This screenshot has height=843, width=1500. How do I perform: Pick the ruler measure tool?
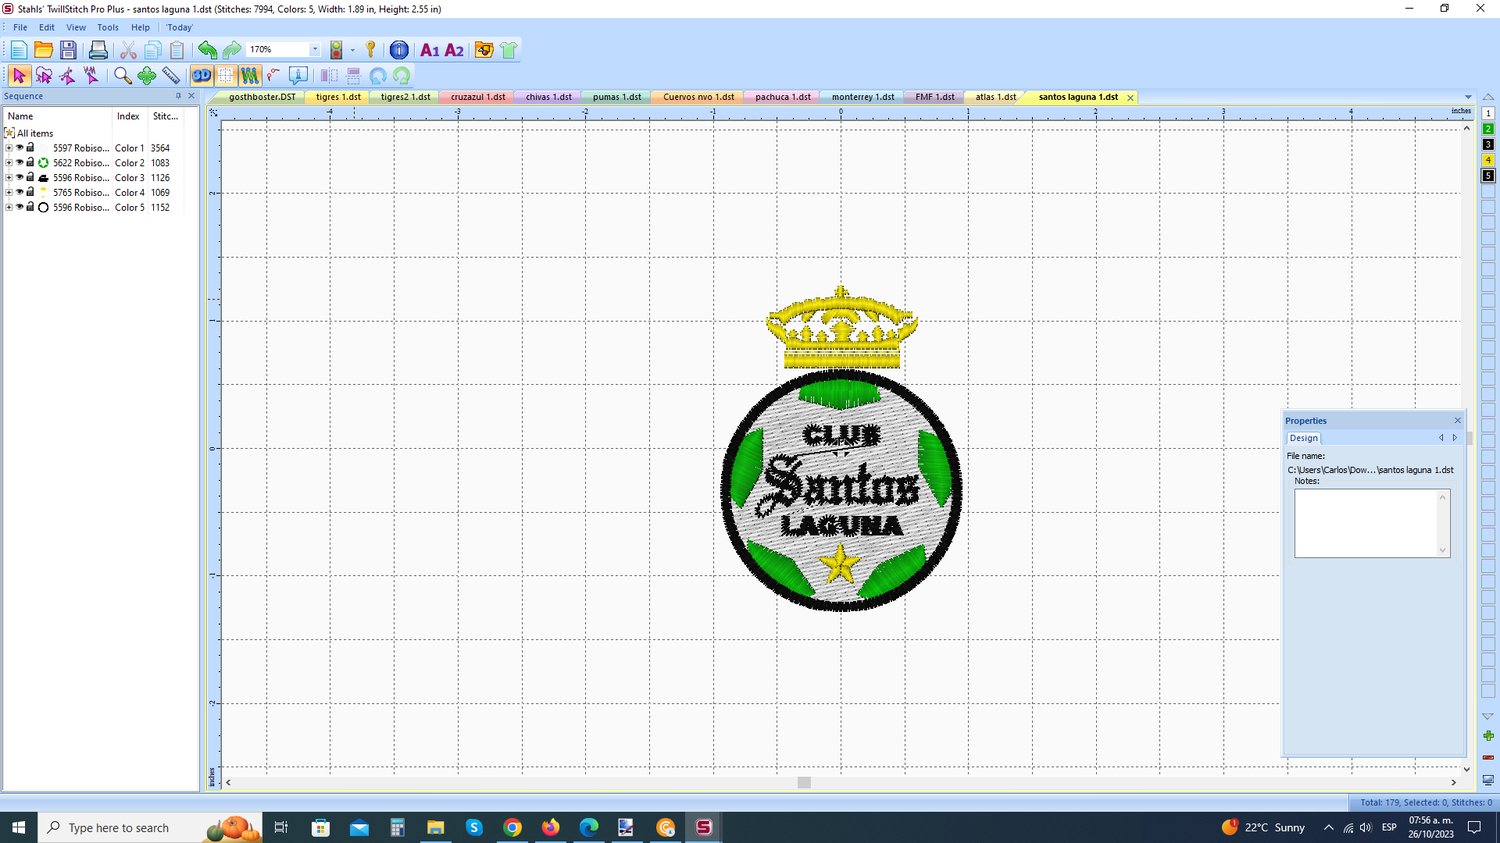(171, 75)
